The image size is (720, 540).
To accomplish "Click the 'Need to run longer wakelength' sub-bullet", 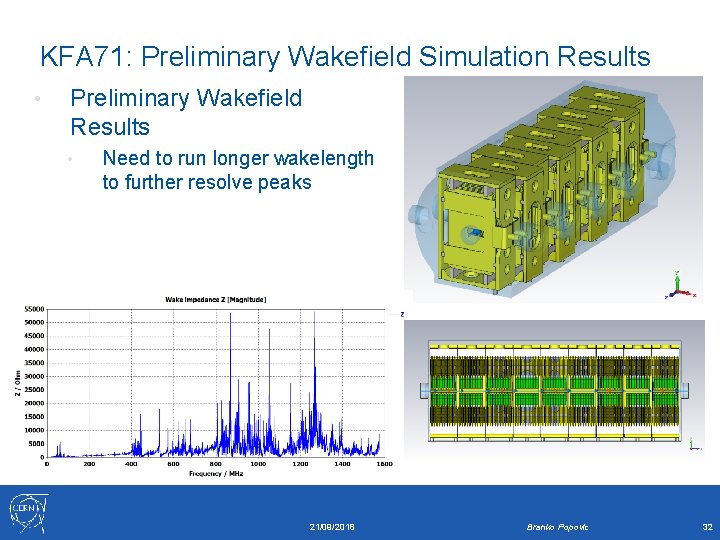I will pyautogui.click(x=238, y=169).
